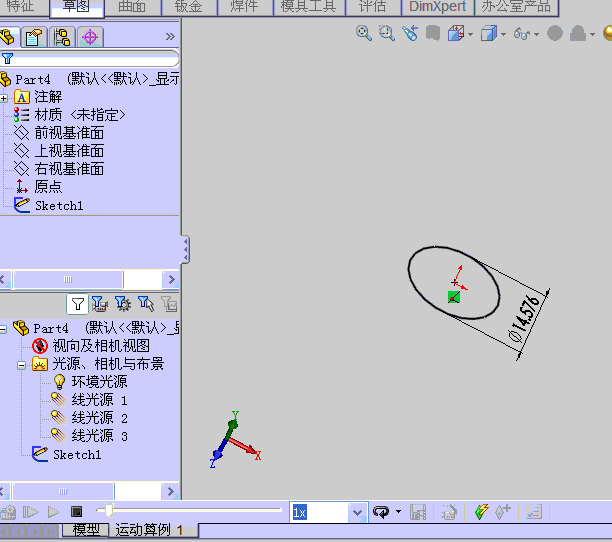Click the Previous View icon
The width and height of the screenshot is (612, 542).
(x=410, y=33)
